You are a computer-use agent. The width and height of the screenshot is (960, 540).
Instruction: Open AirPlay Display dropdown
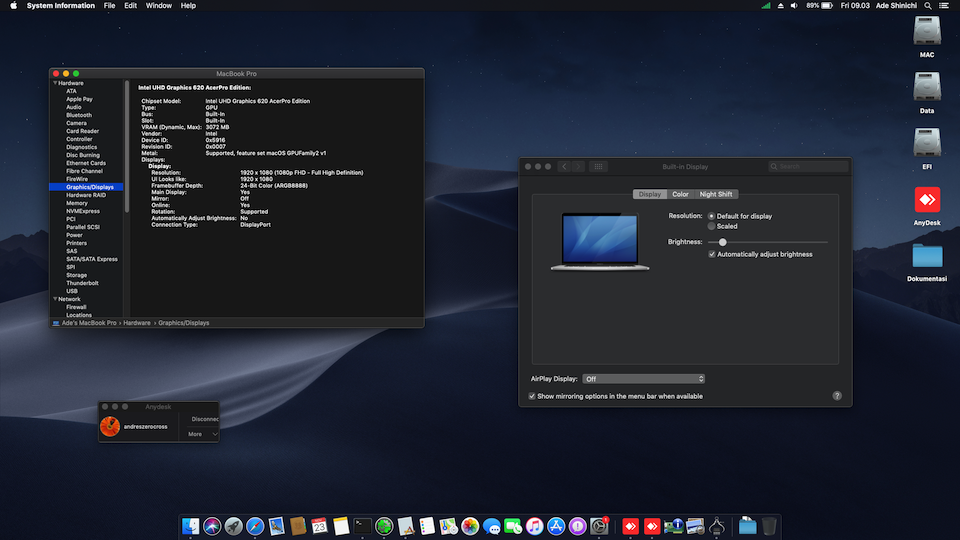643,379
